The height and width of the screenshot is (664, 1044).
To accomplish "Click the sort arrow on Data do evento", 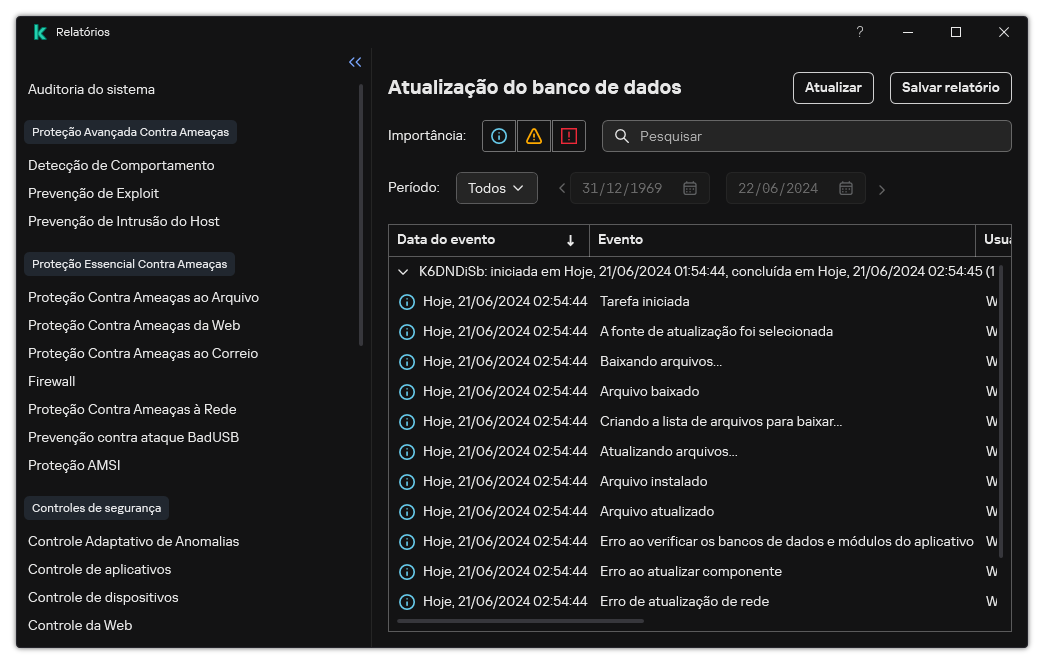I will tap(570, 240).
